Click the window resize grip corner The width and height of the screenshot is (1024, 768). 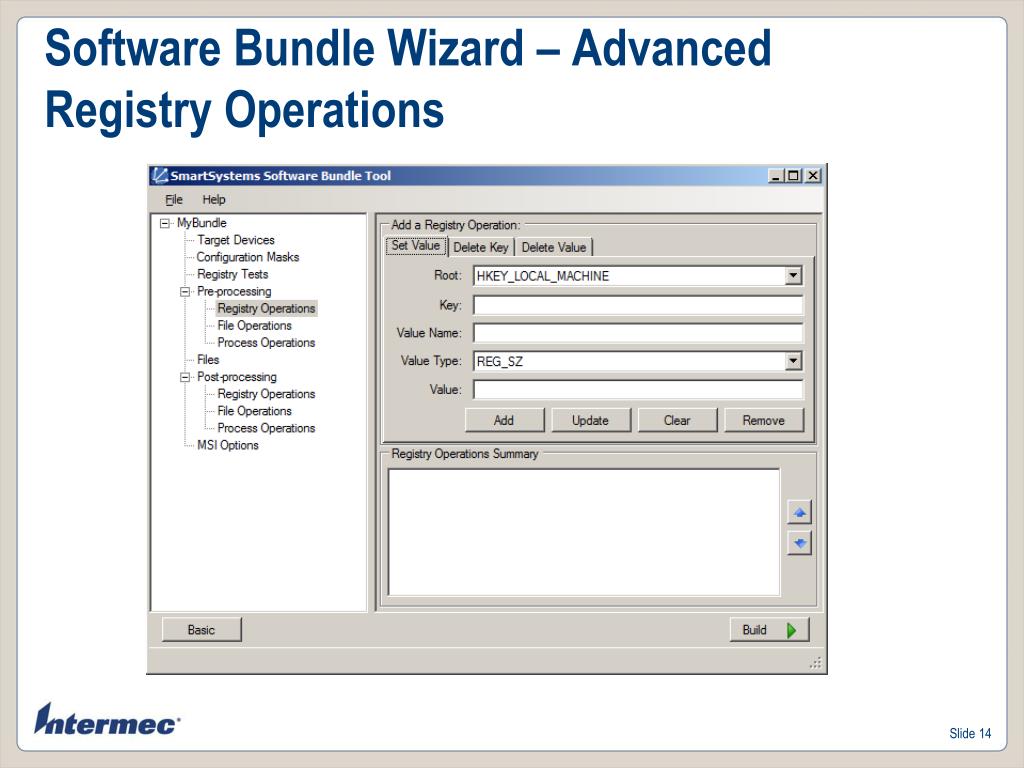click(816, 663)
